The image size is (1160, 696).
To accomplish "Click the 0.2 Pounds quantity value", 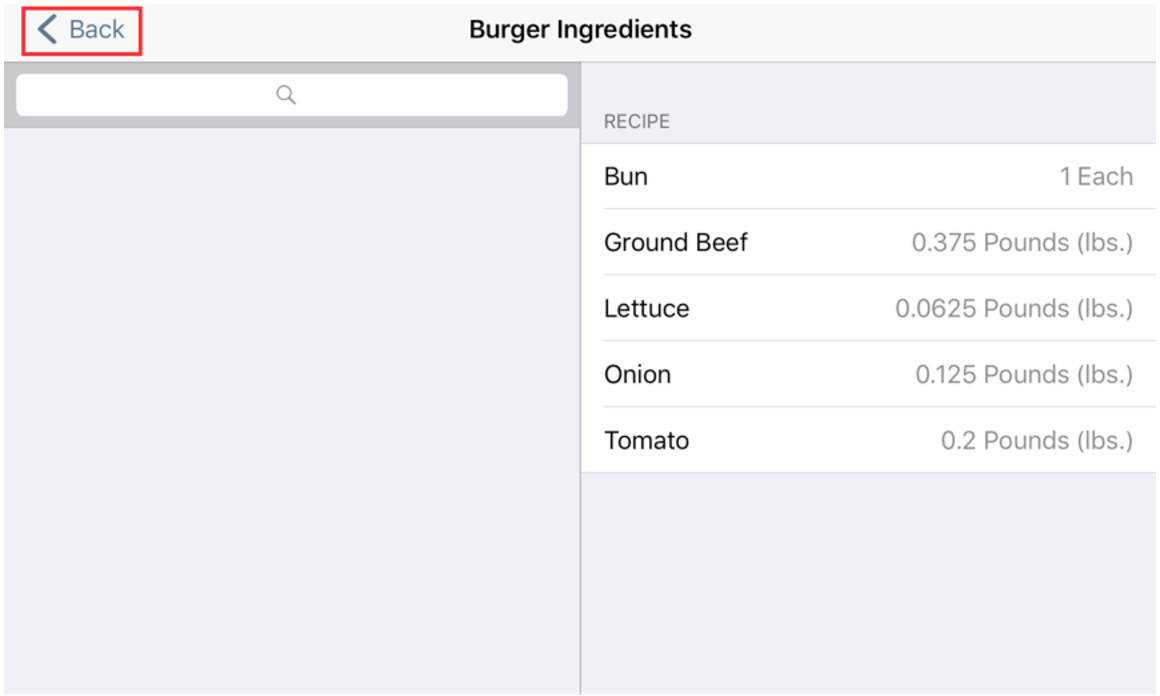I will [1037, 441].
